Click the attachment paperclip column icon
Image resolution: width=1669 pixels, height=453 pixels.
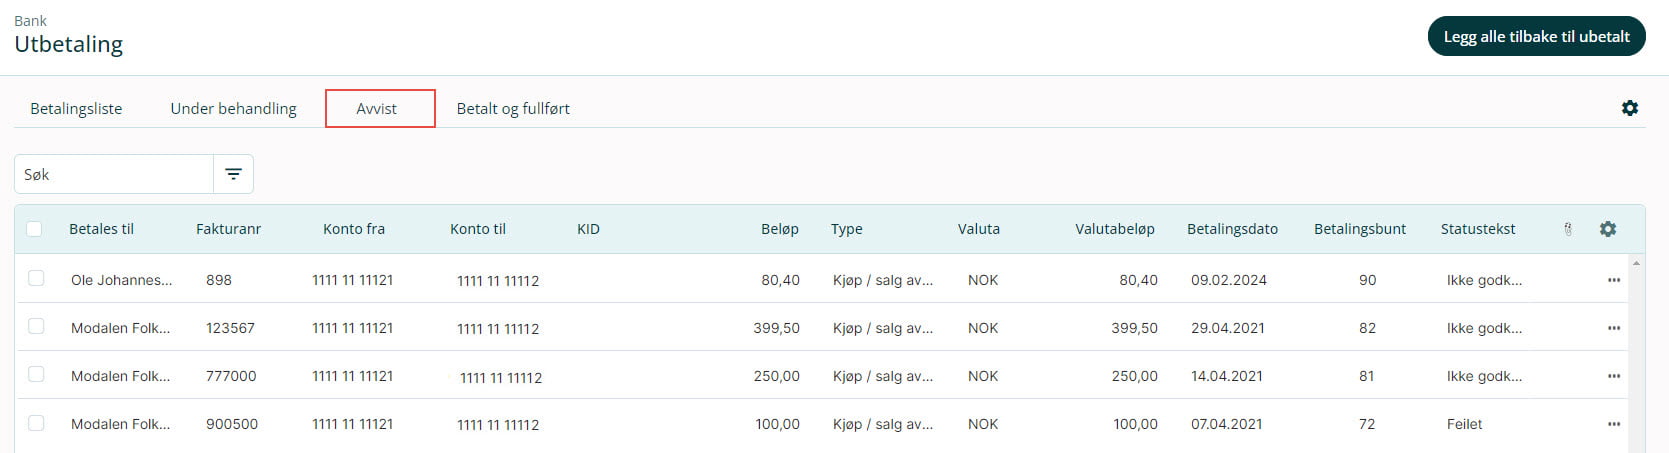(1568, 229)
